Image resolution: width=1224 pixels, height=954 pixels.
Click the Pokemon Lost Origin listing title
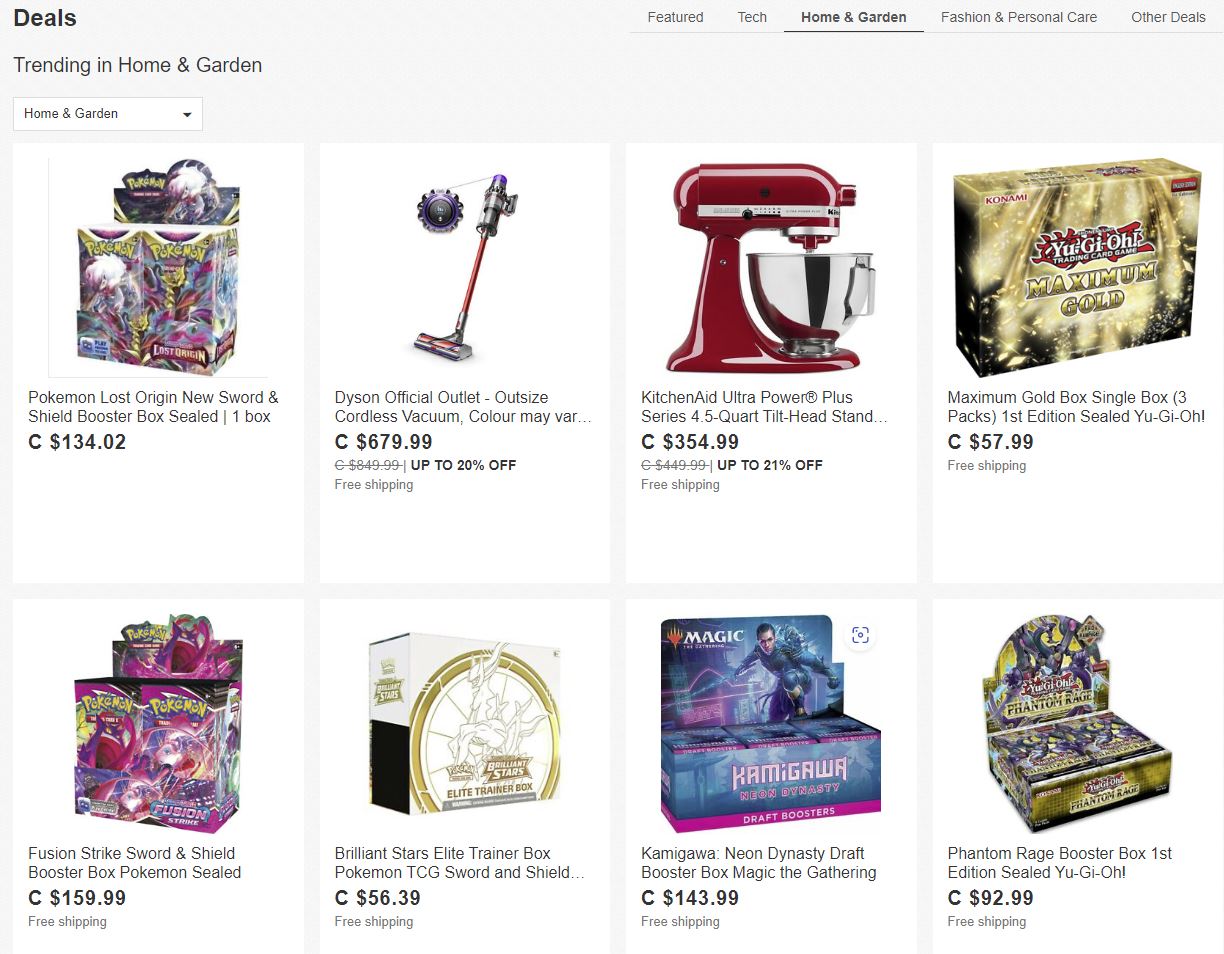pyautogui.click(x=153, y=407)
